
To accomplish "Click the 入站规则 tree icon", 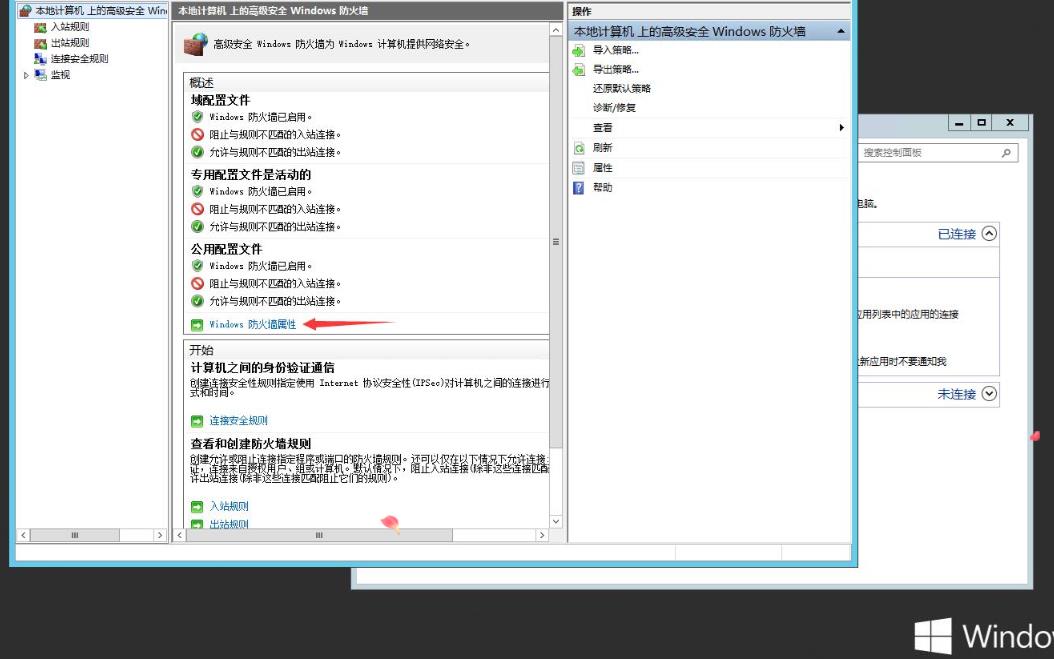I will click(40, 27).
